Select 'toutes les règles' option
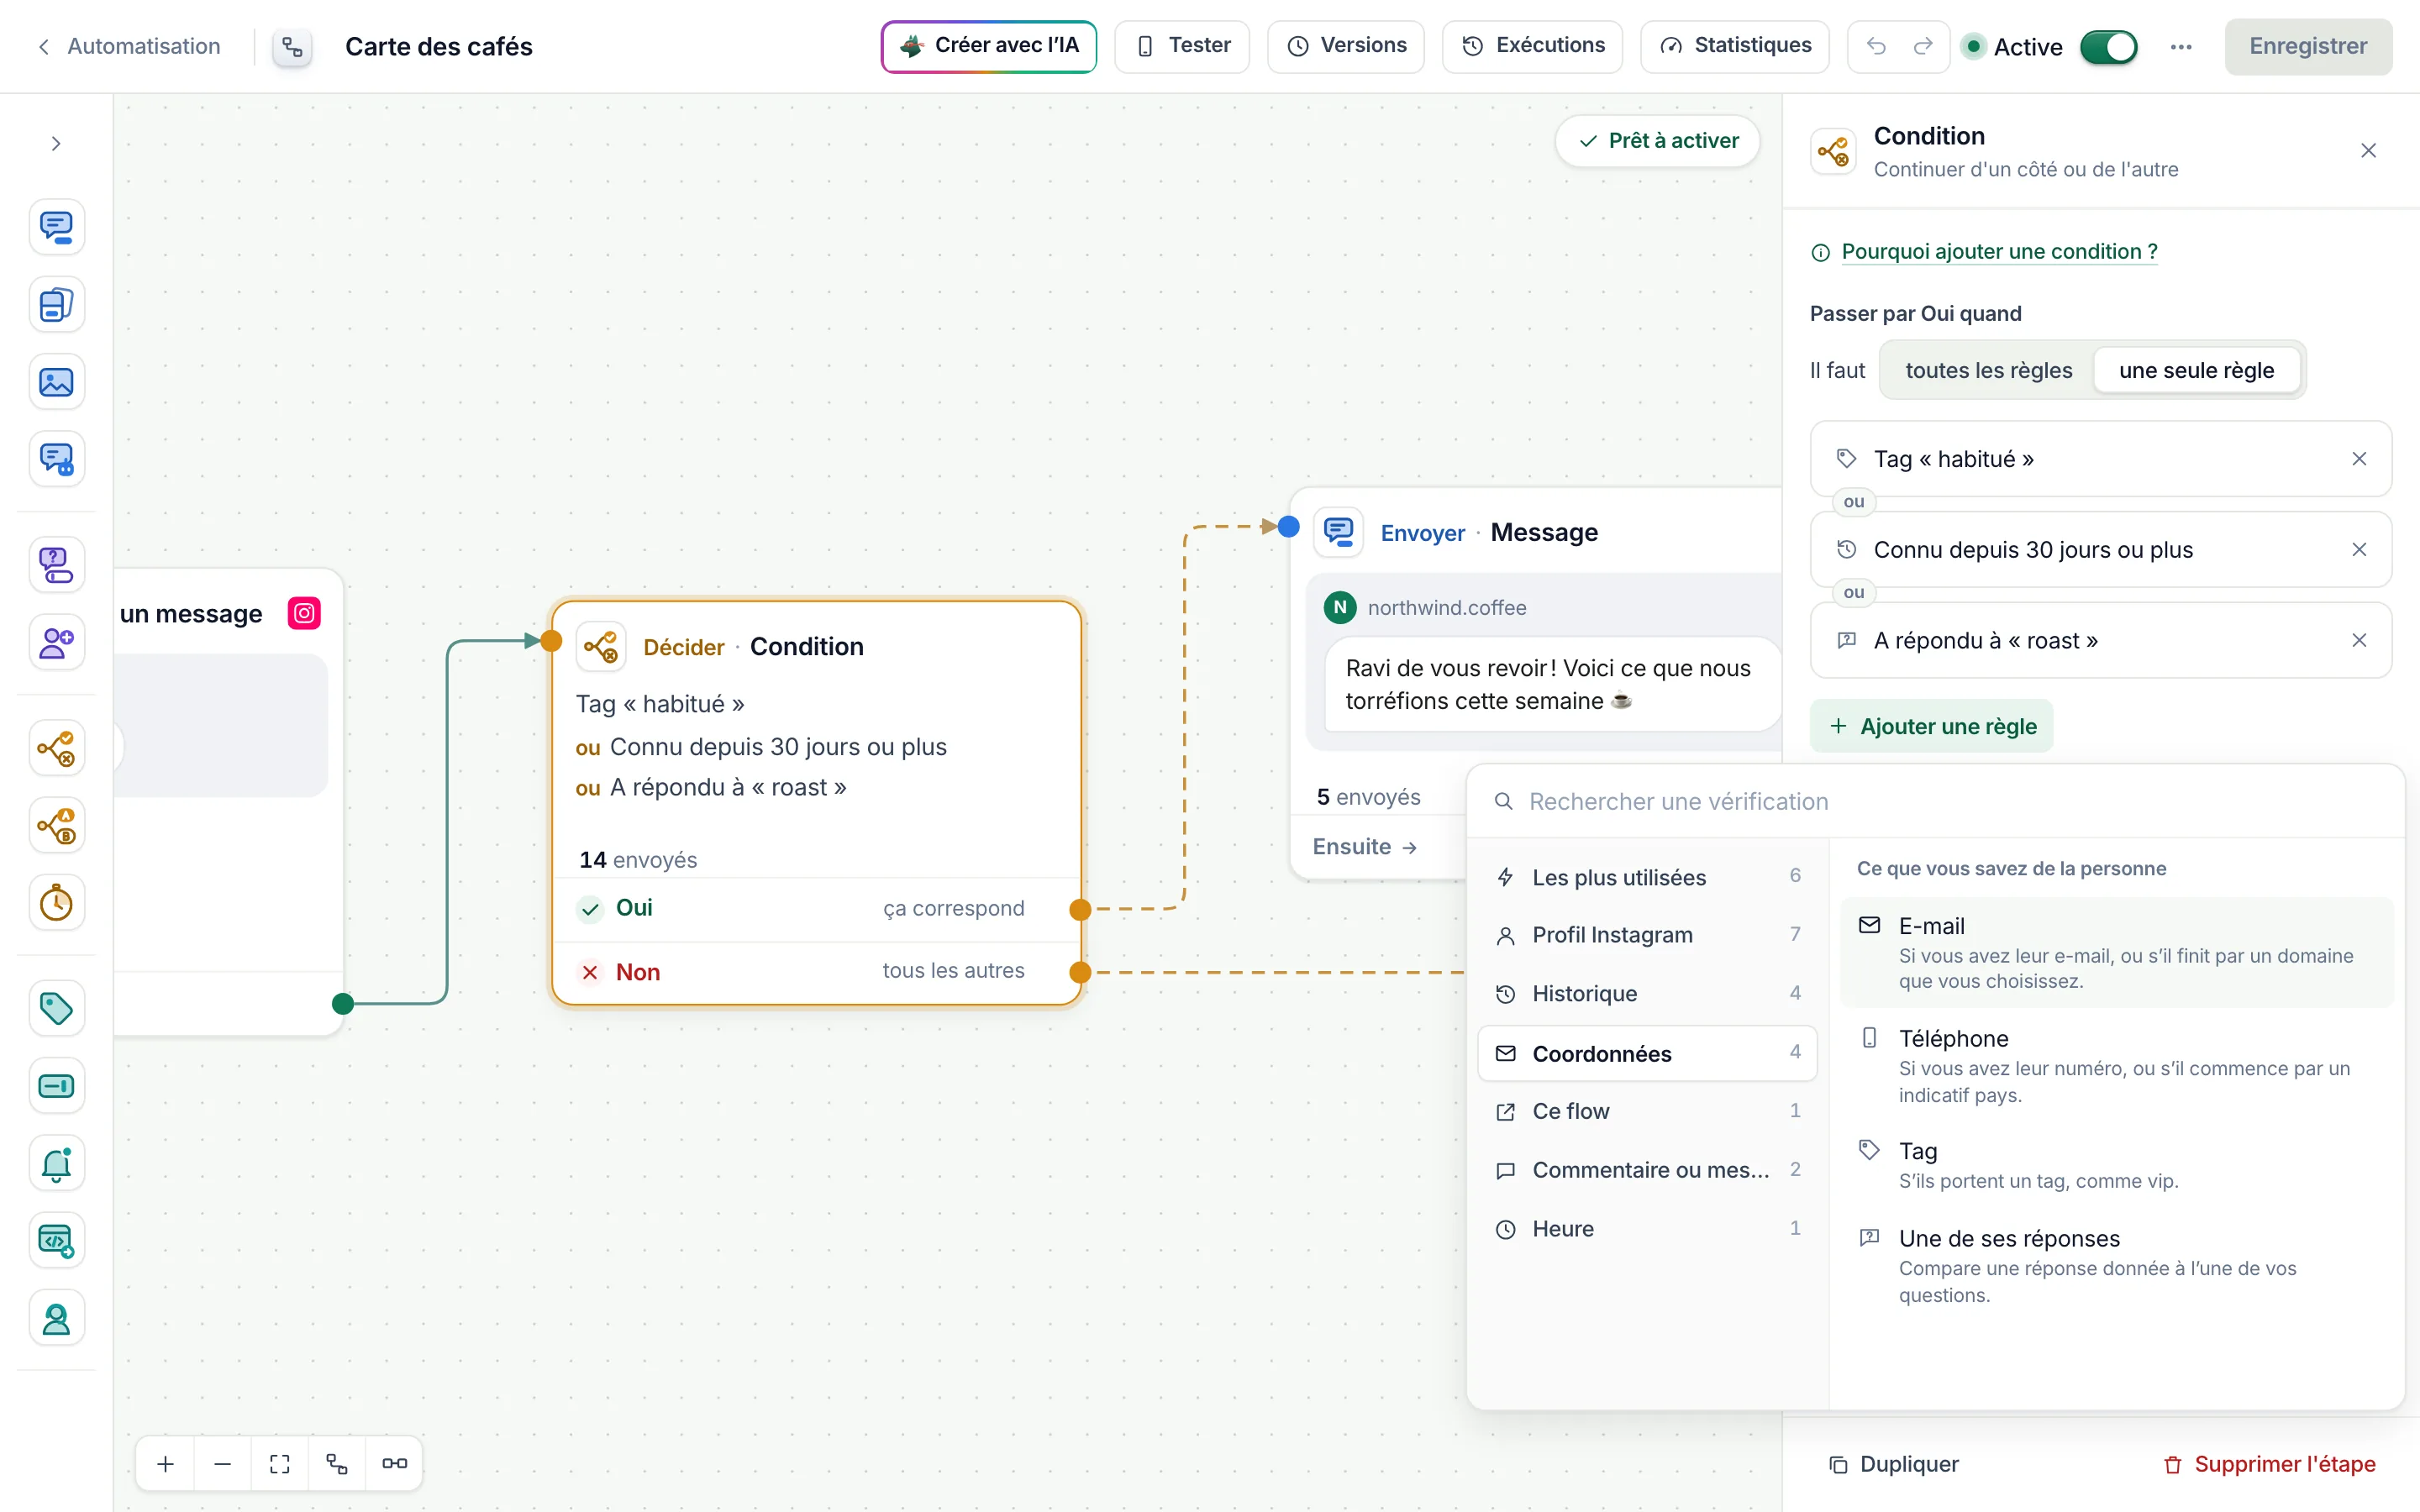 tap(1989, 370)
